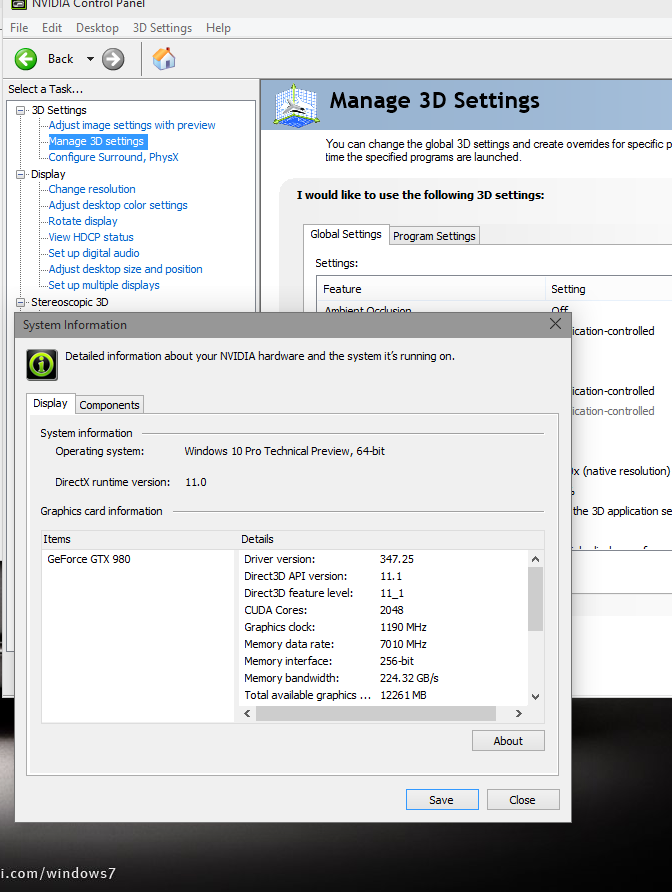Click the Operating system value text
Viewport: 672px width, 892px height.
pyautogui.click(x=285, y=451)
